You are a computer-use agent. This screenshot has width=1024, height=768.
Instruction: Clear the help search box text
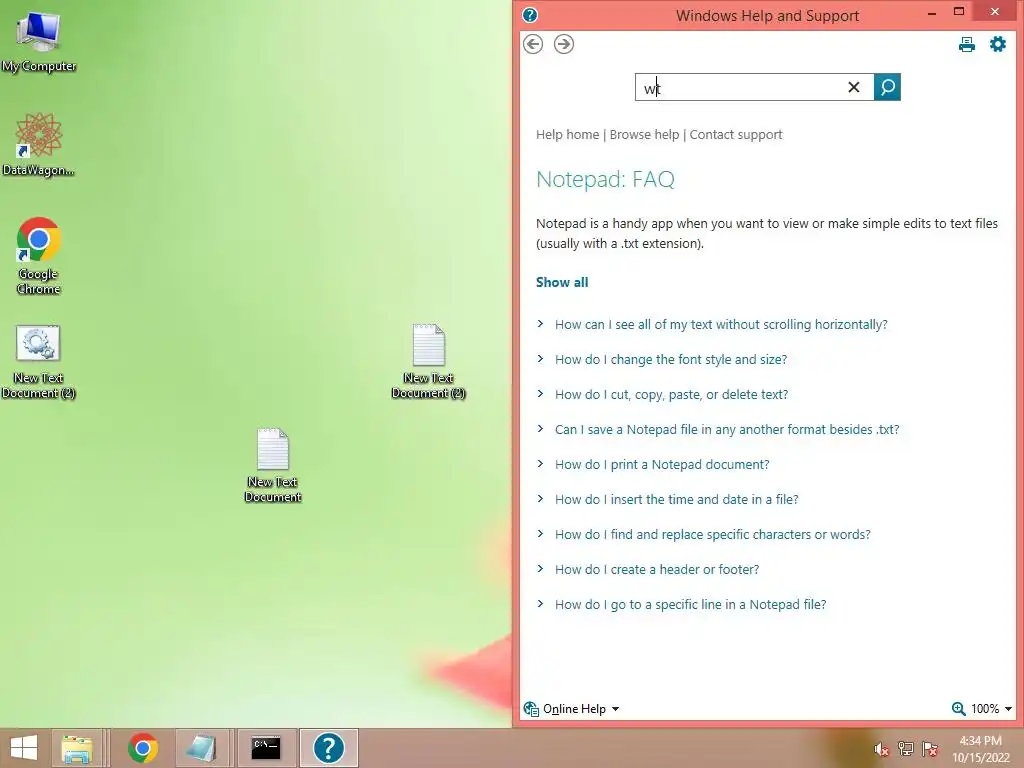[853, 88]
